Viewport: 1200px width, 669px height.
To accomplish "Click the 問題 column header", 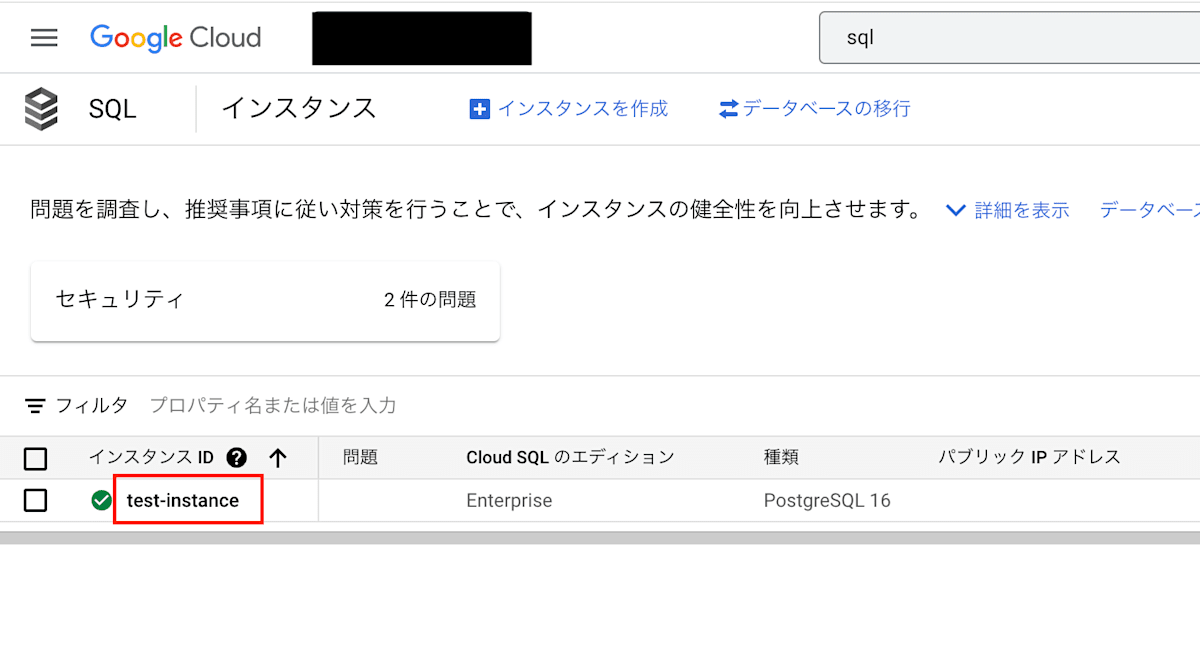I will click(360, 458).
